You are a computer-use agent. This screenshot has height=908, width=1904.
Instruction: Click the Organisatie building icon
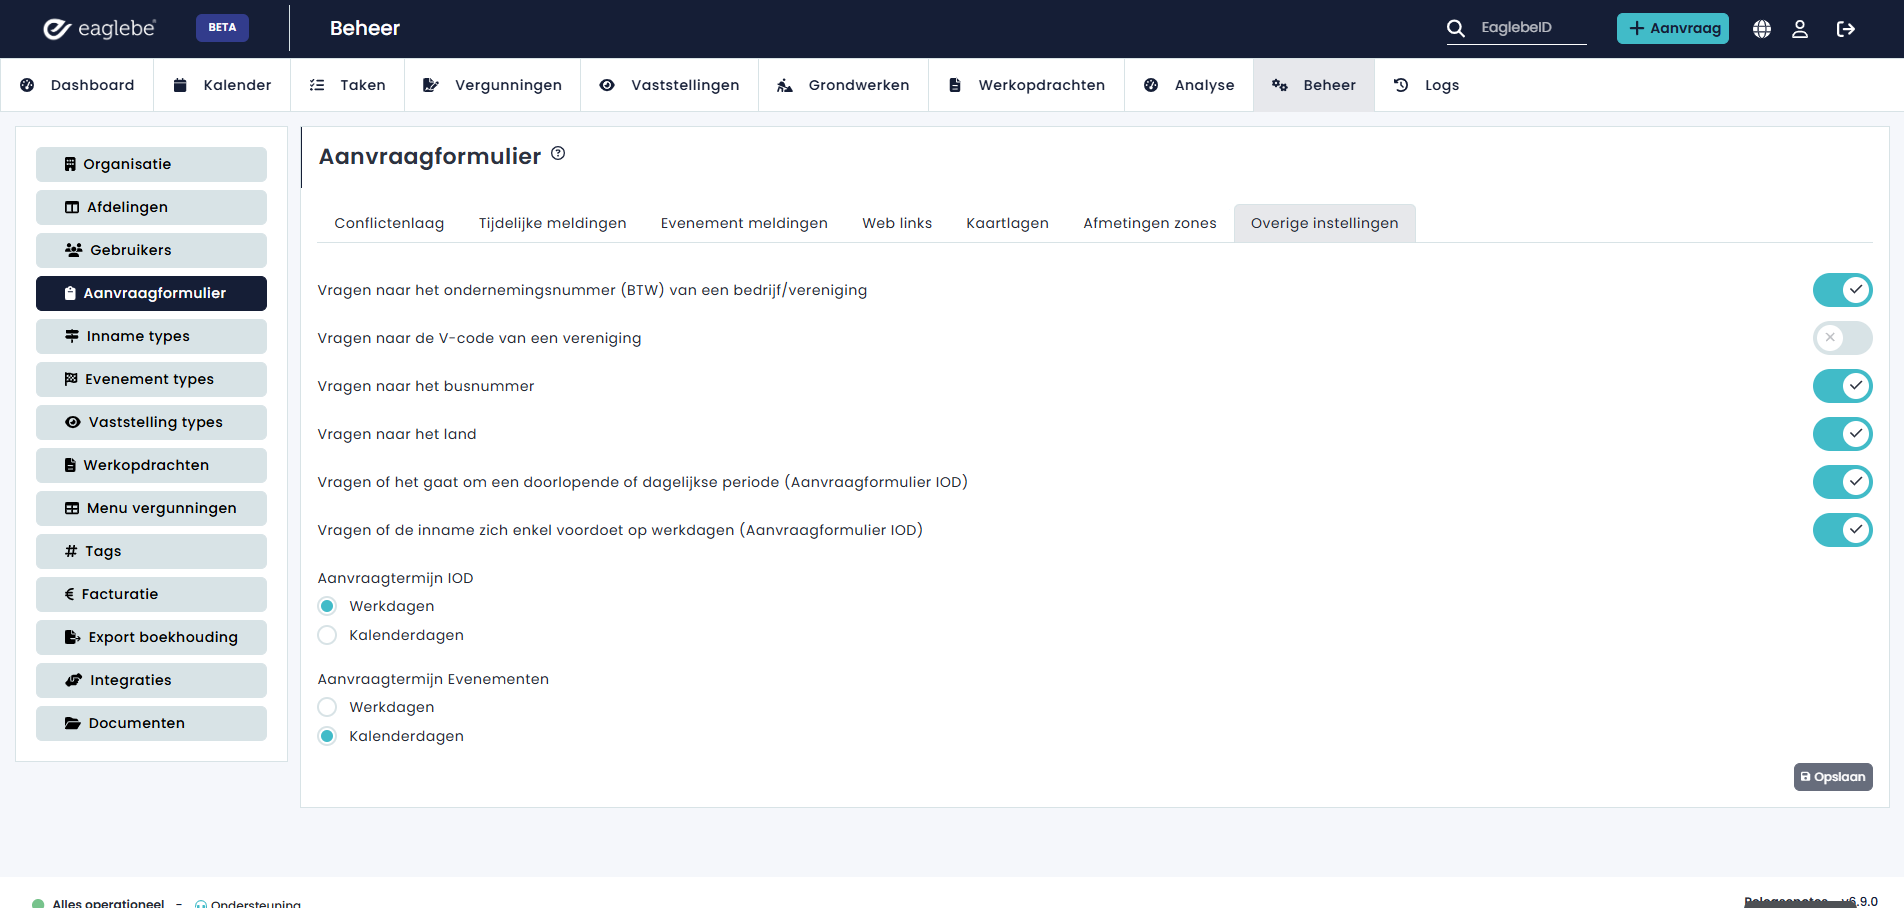(x=70, y=164)
